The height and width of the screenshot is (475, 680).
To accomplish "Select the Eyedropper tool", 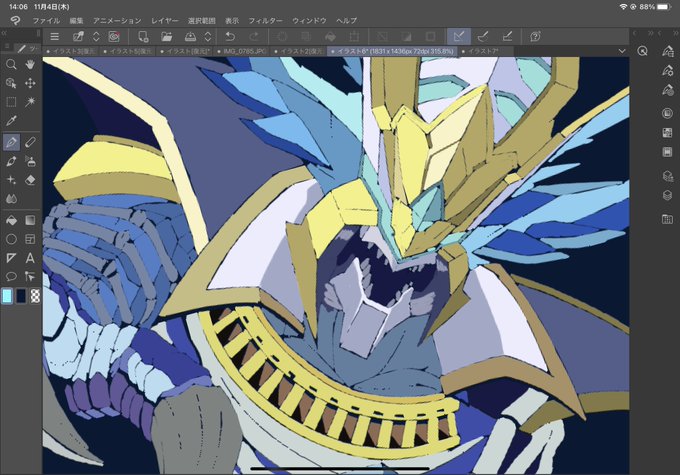I will click(x=11, y=121).
